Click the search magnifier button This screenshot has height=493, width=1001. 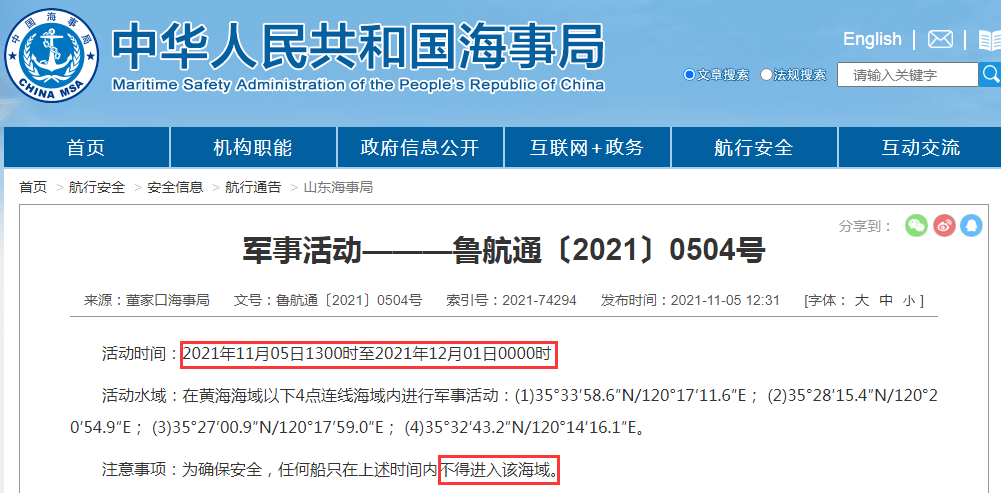tap(990, 74)
